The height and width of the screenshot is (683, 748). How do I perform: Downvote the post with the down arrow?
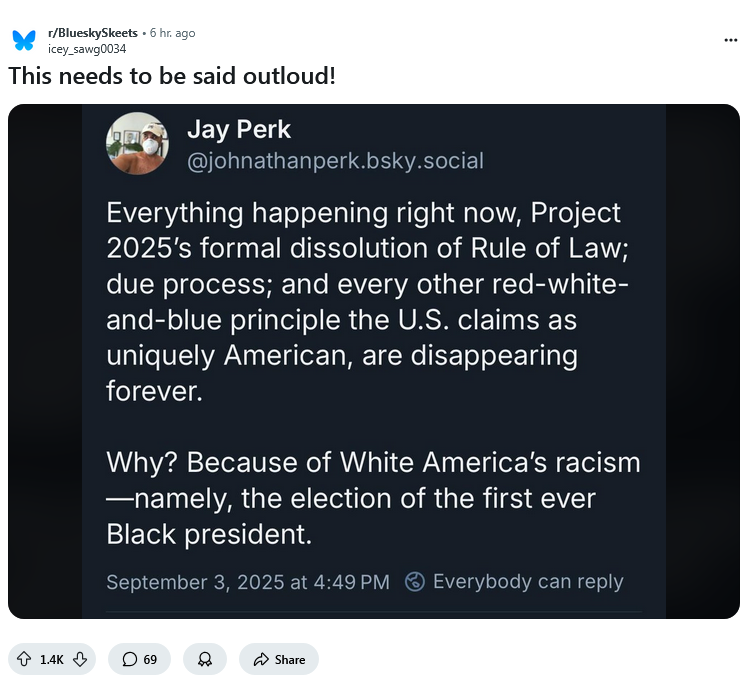point(80,659)
